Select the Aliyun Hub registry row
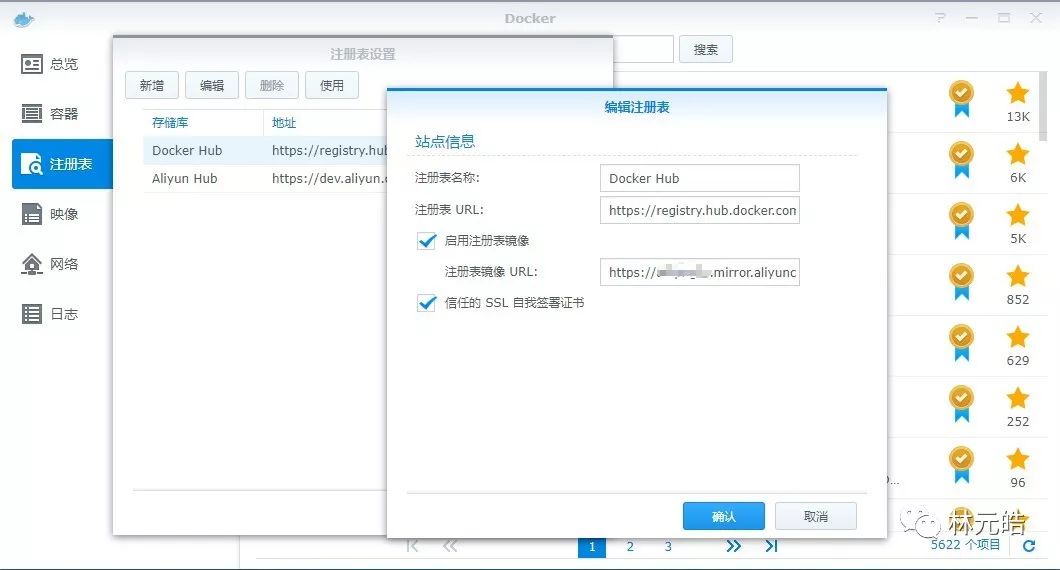The height and width of the screenshot is (570, 1060). (265, 179)
